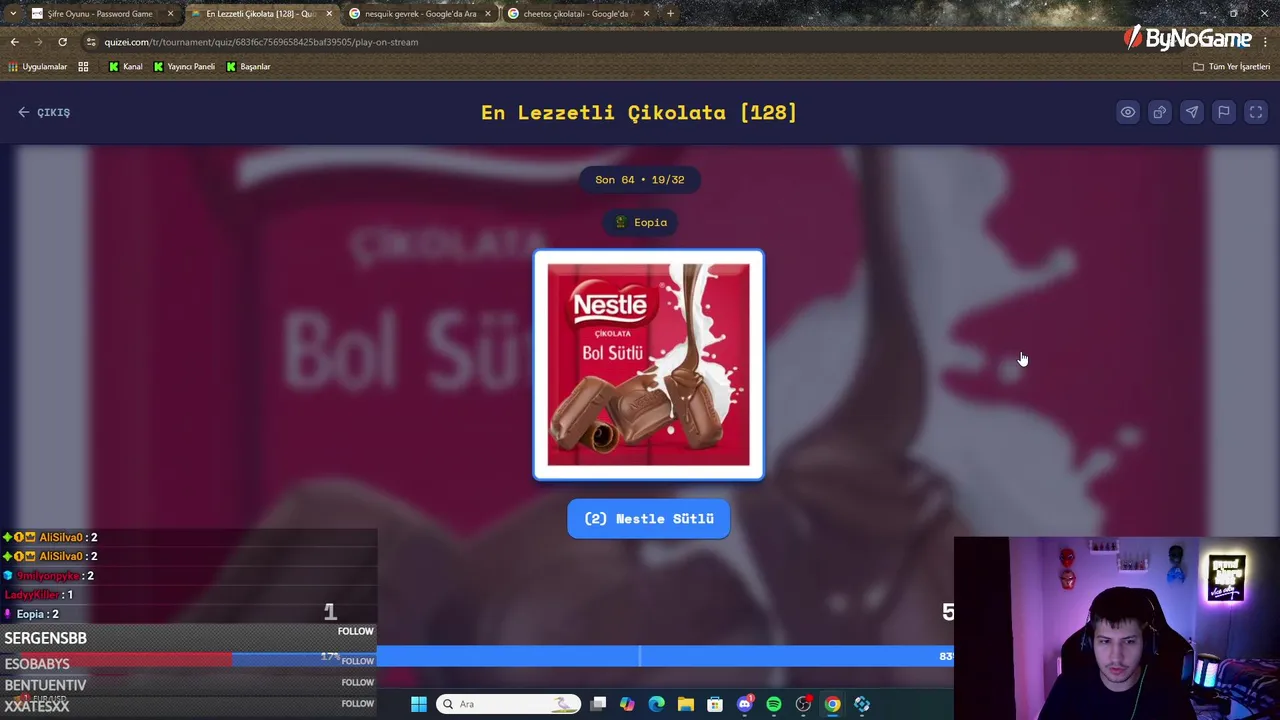Click the flag report icon
This screenshot has height=720, width=1280.
tap(1223, 112)
